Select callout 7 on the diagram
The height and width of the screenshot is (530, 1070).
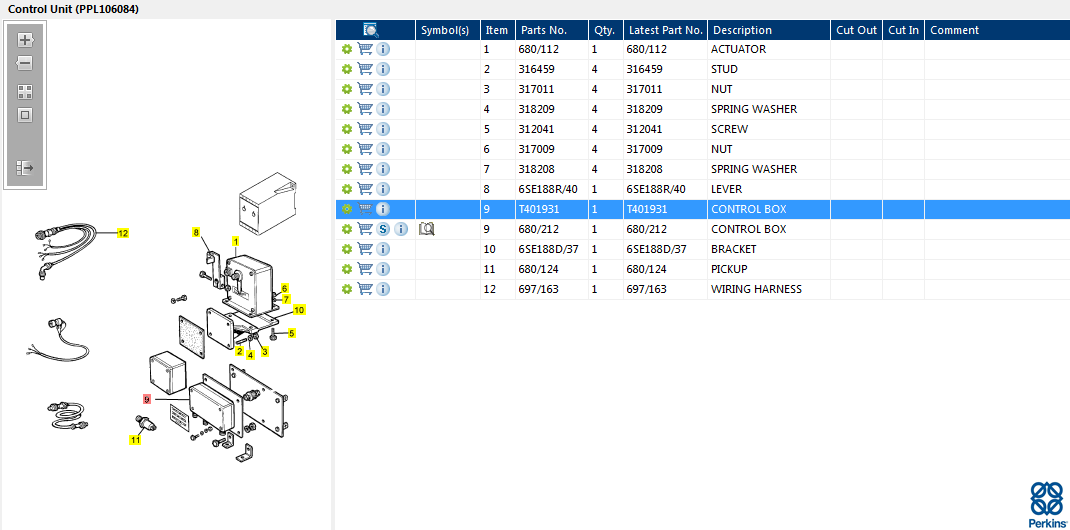(x=287, y=299)
